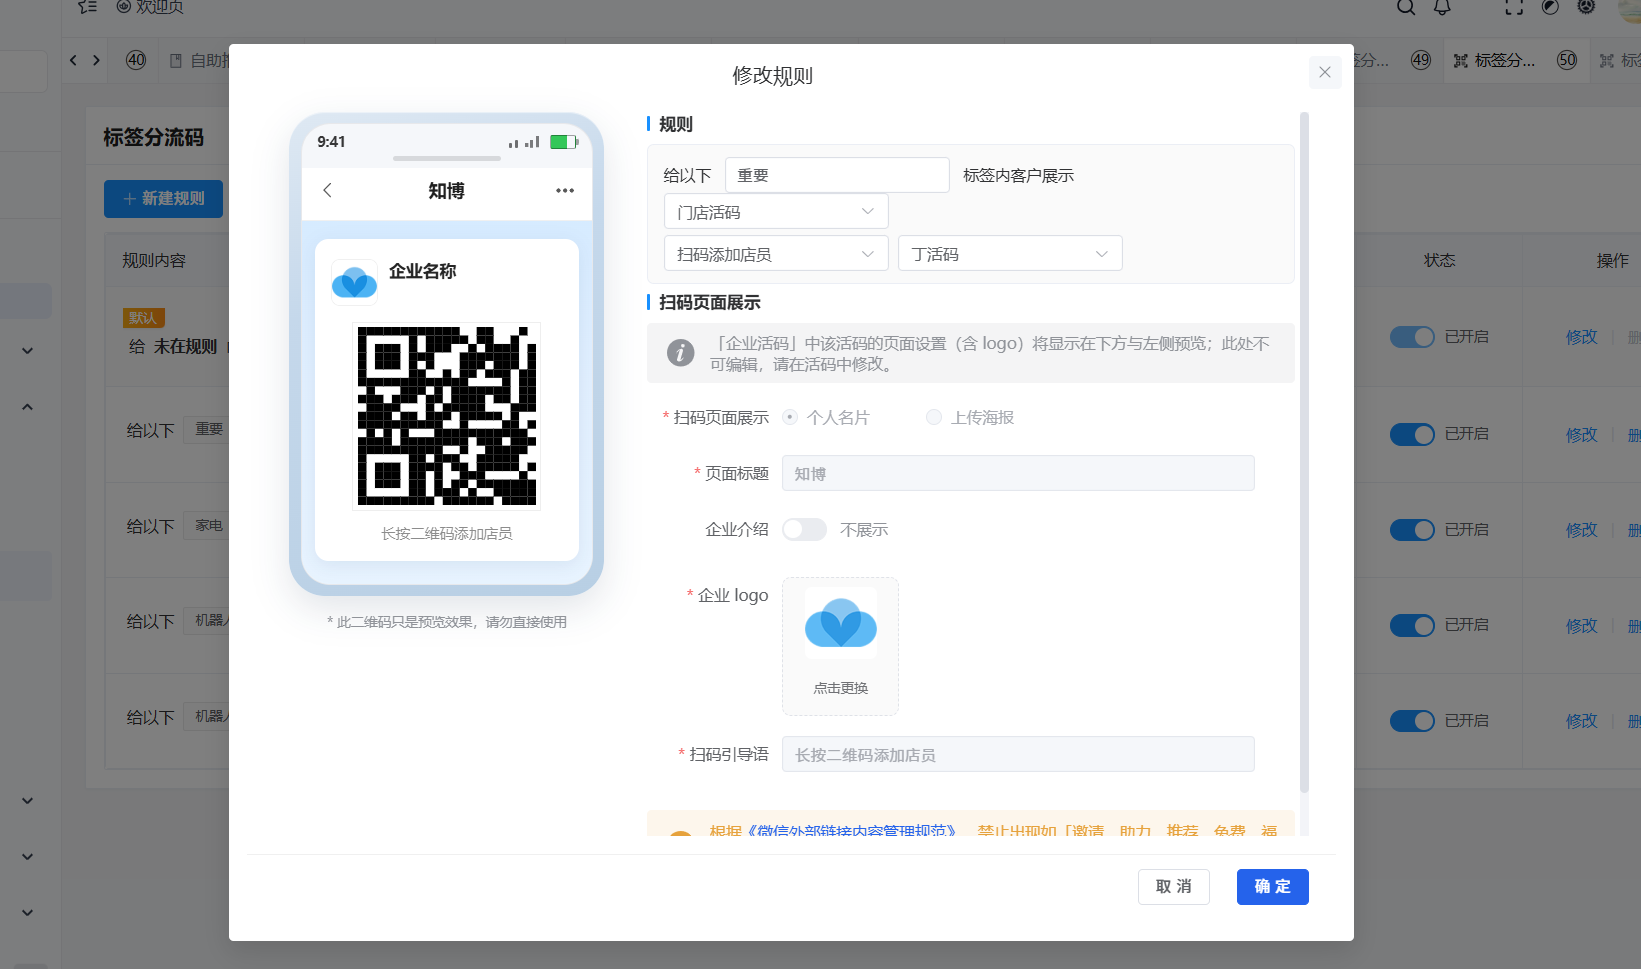
Task: Click the 企业名称 text in the preview
Action: tap(423, 271)
